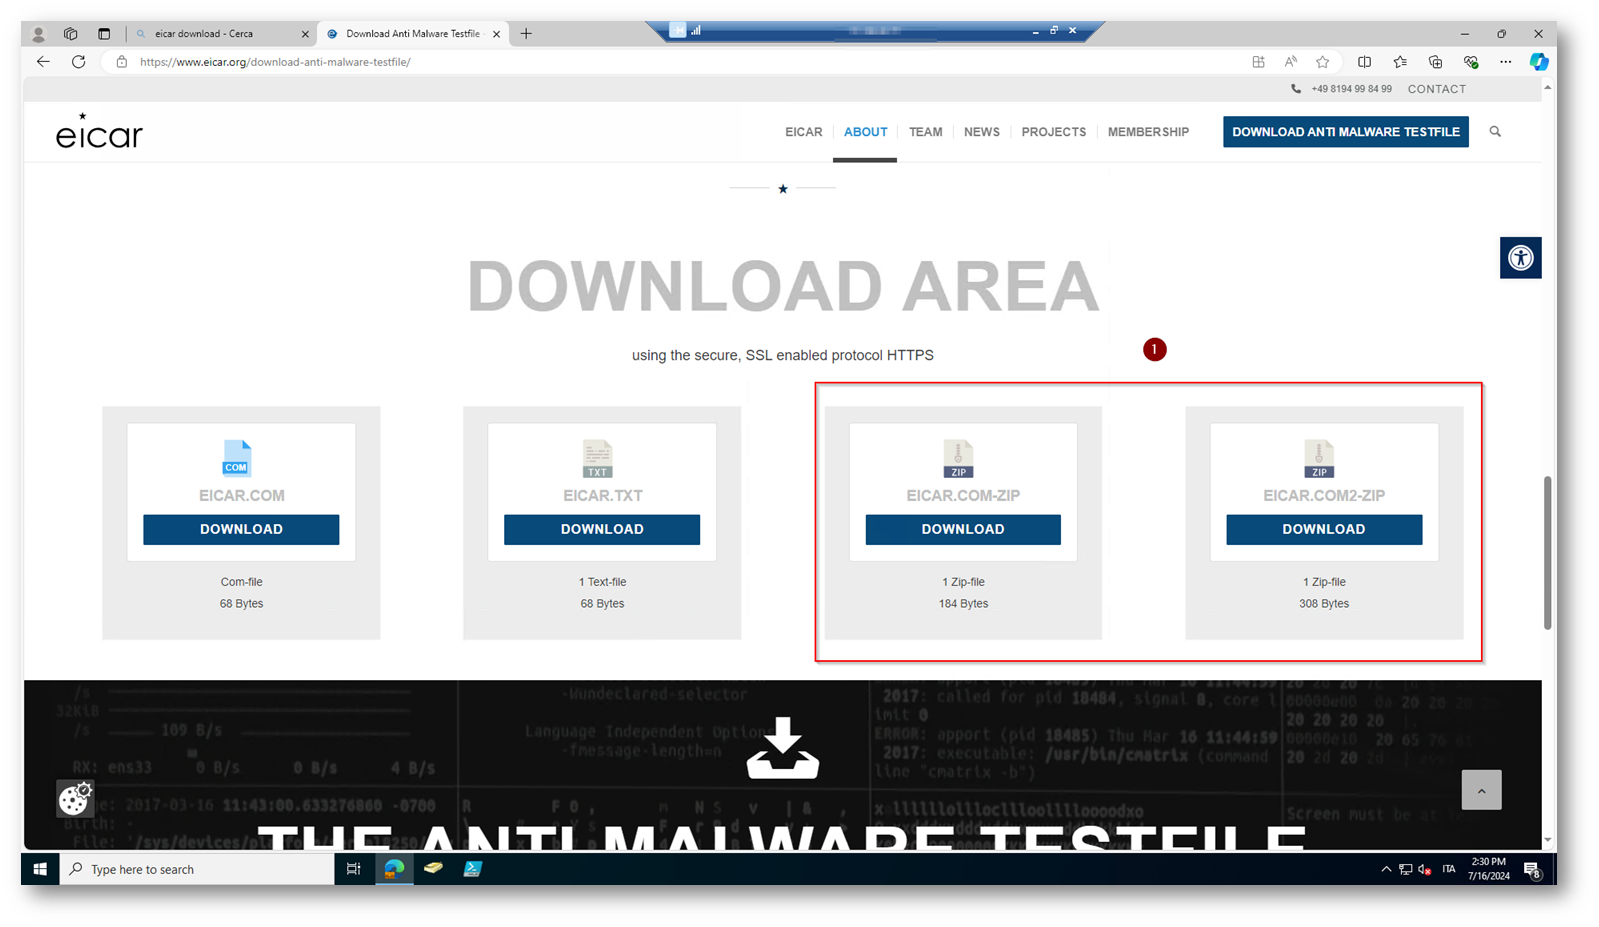The height and width of the screenshot is (927, 1599).
Task: Click the volume muted tray icon
Action: [x=1424, y=870]
